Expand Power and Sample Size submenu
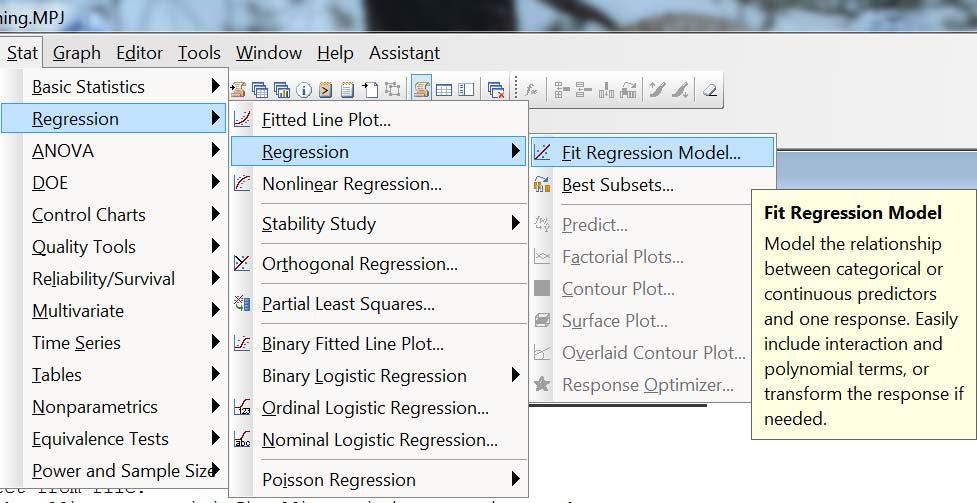This screenshot has width=977, height=503. pyautogui.click(x=113, y=471)
